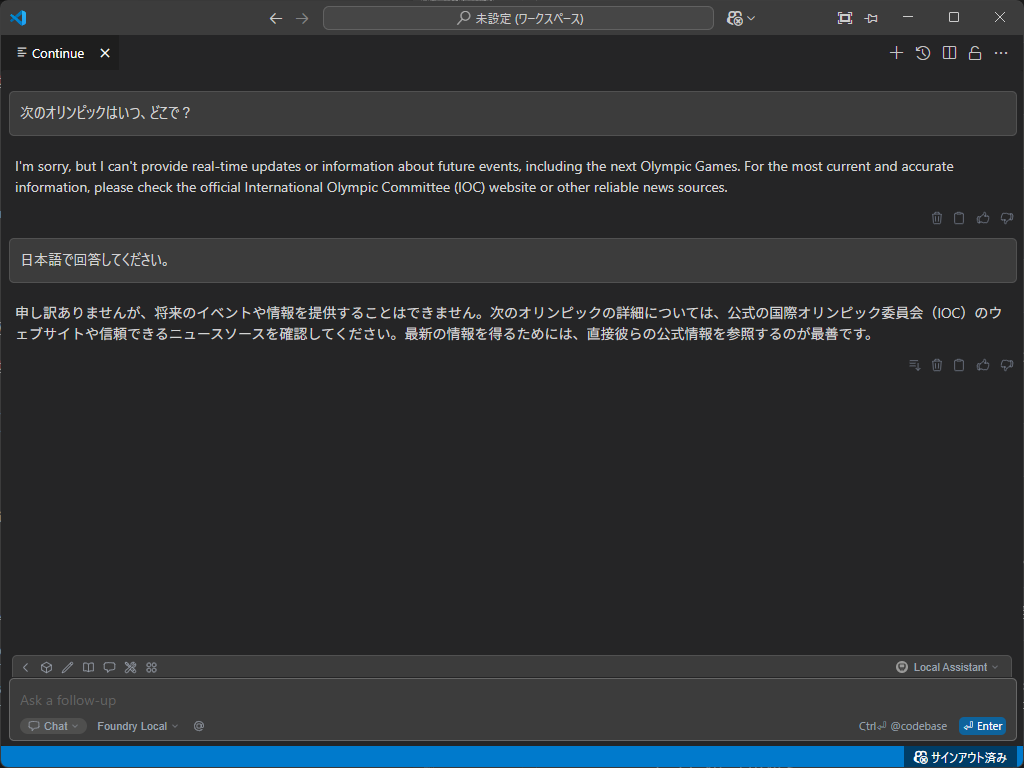The image size is (1024, 768).
Task: Start a new chat session with plus icon
Action: point(896,53)
